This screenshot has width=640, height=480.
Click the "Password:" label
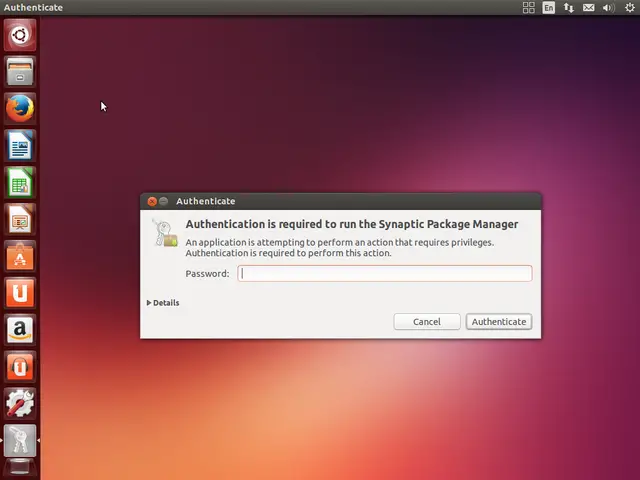(207, 273)
